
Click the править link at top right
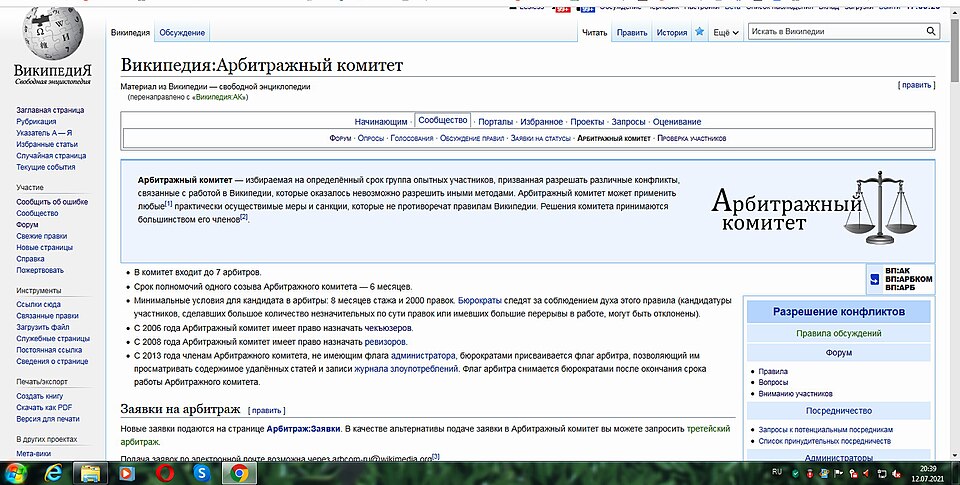pos(917,85)
